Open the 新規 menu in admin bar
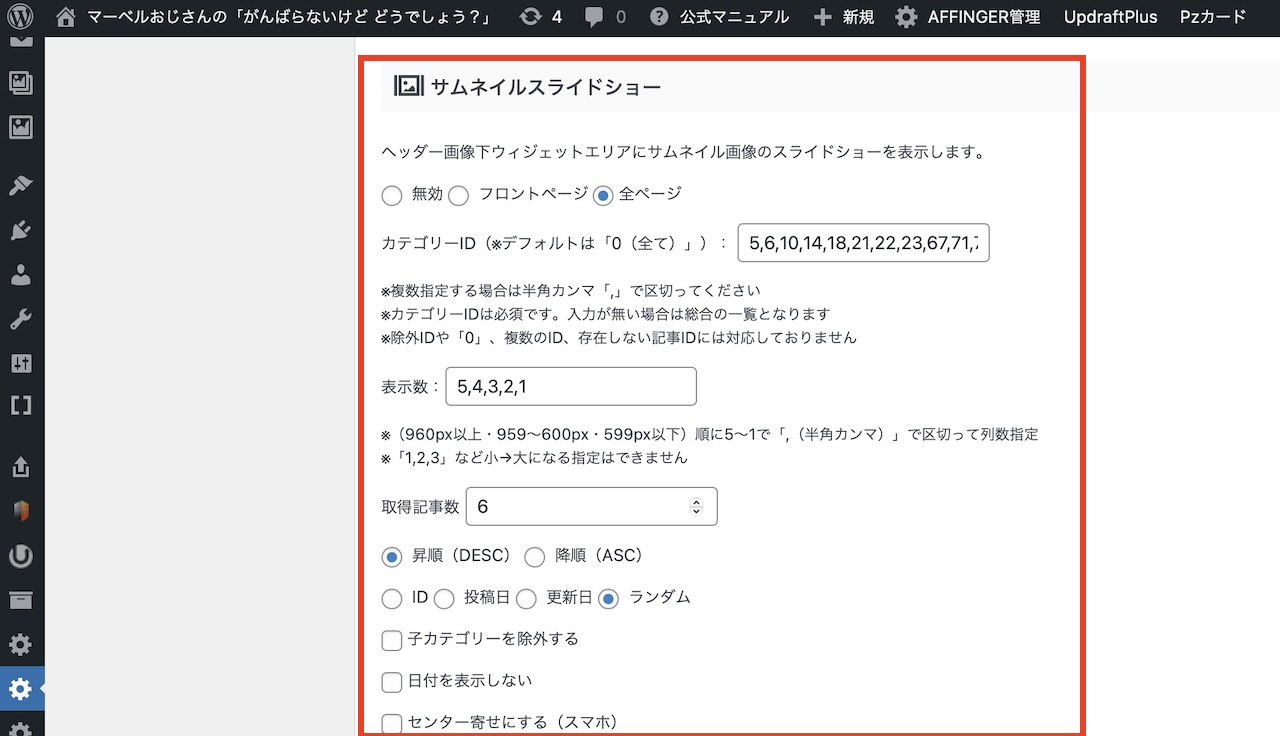The height and width of the screenshot is (736, 1280). 843,17
